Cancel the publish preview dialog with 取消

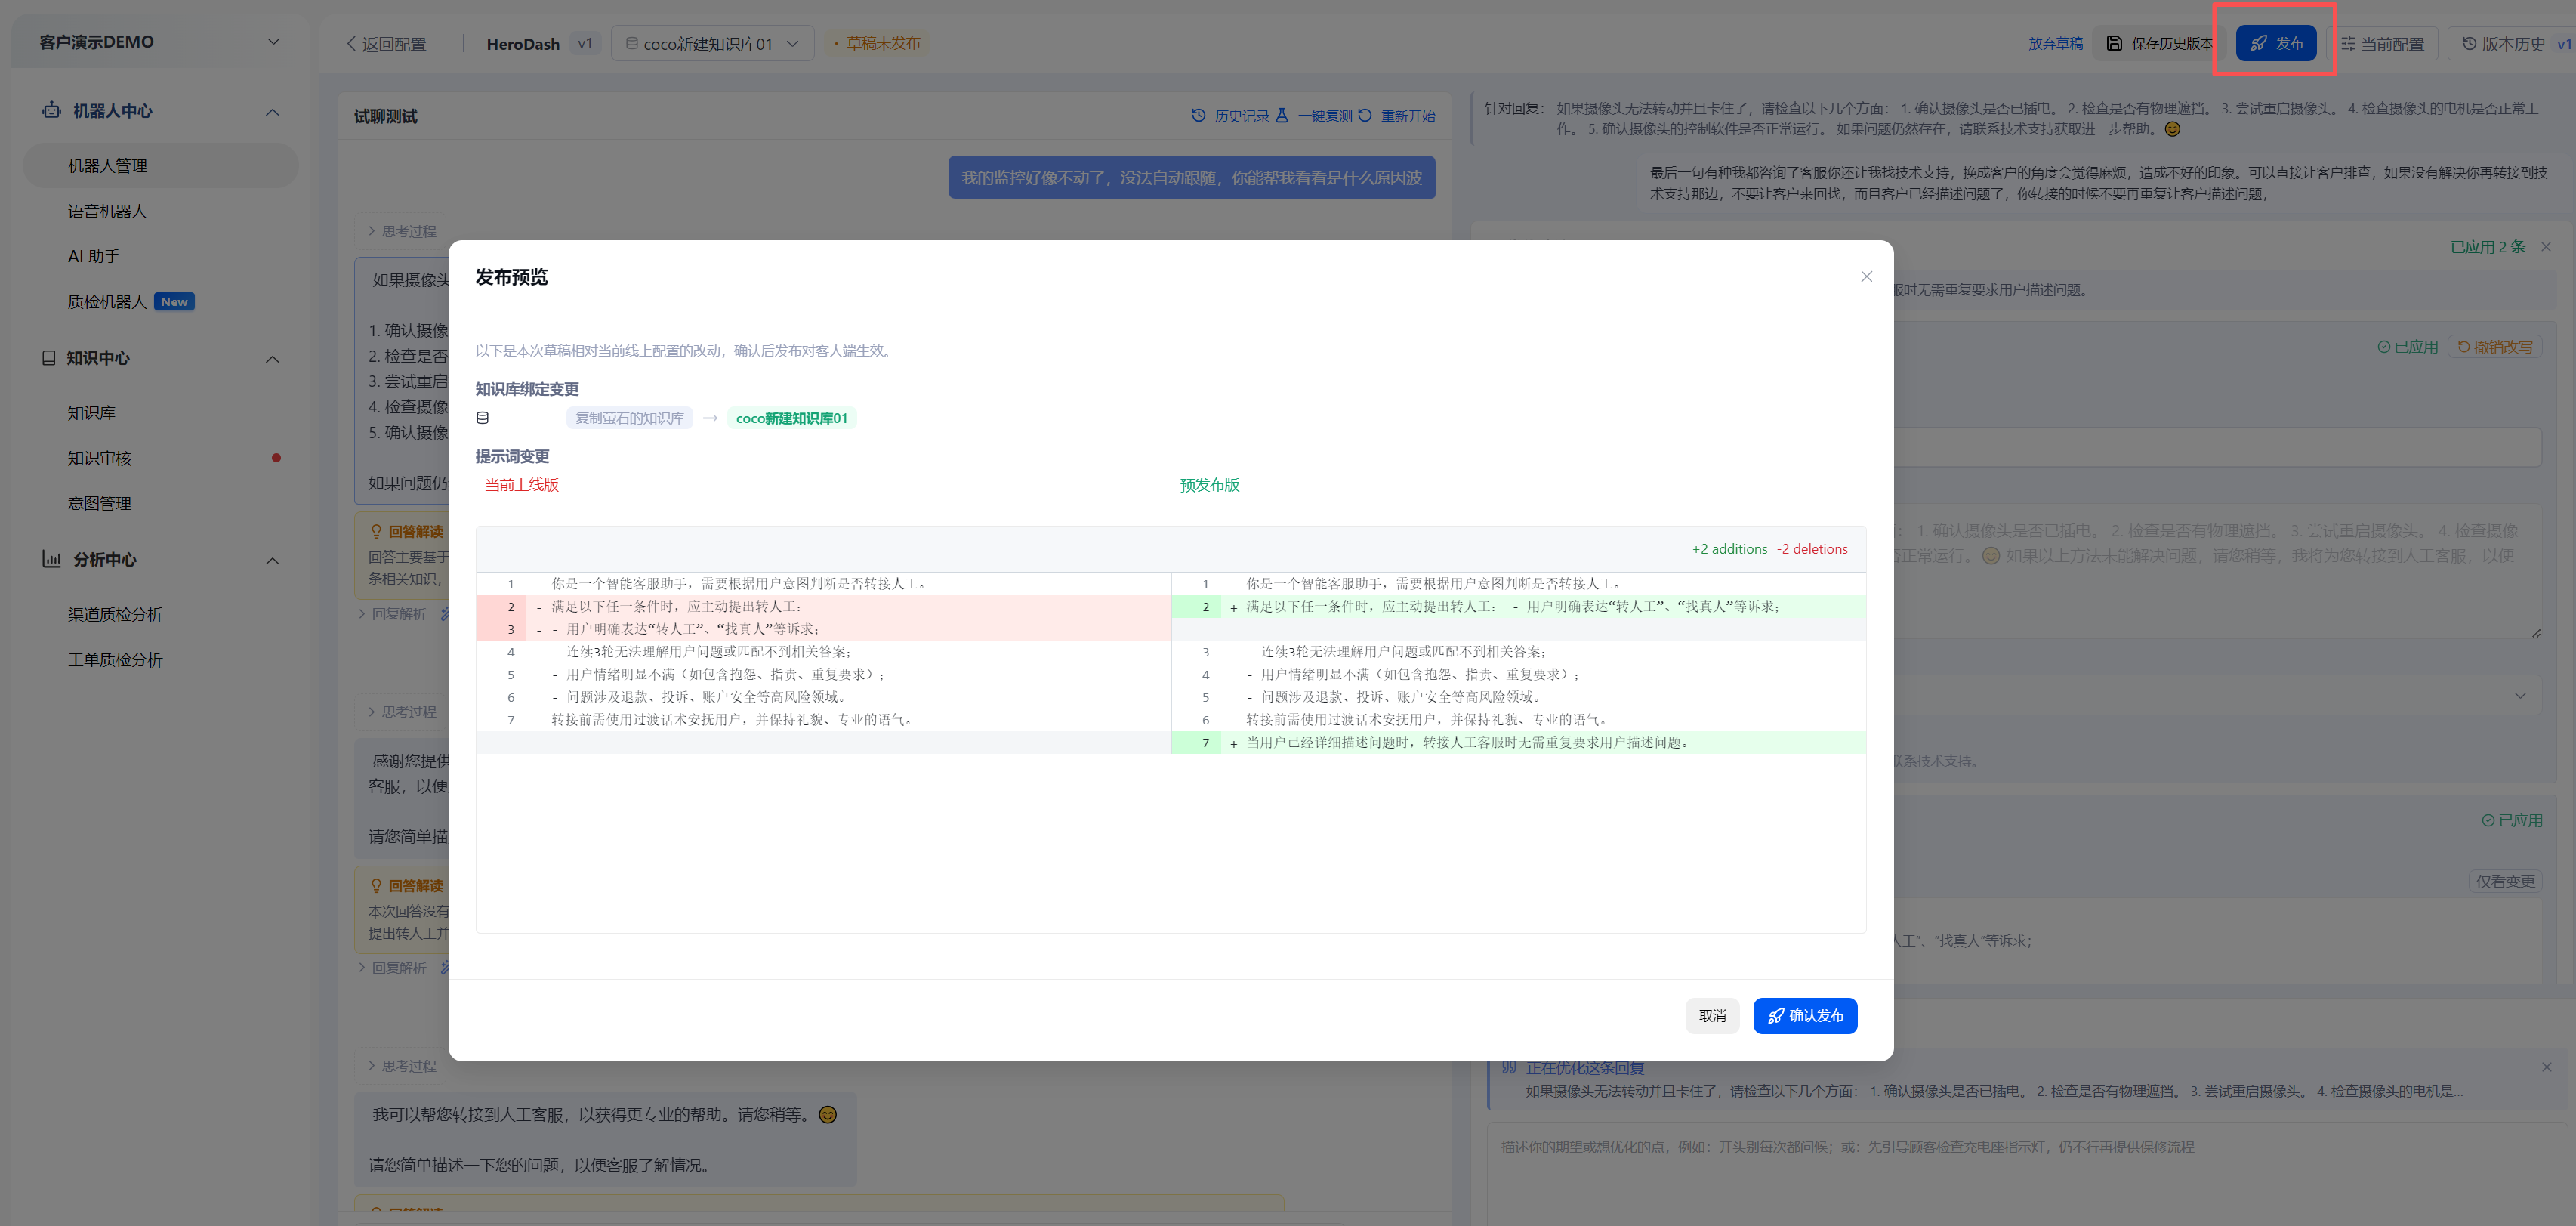pyautogui.click(x=1712, y=1015)
